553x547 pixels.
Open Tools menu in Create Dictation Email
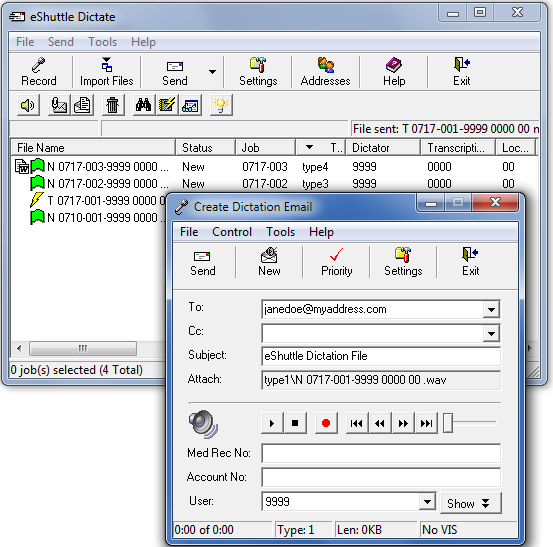coord(280,232)
